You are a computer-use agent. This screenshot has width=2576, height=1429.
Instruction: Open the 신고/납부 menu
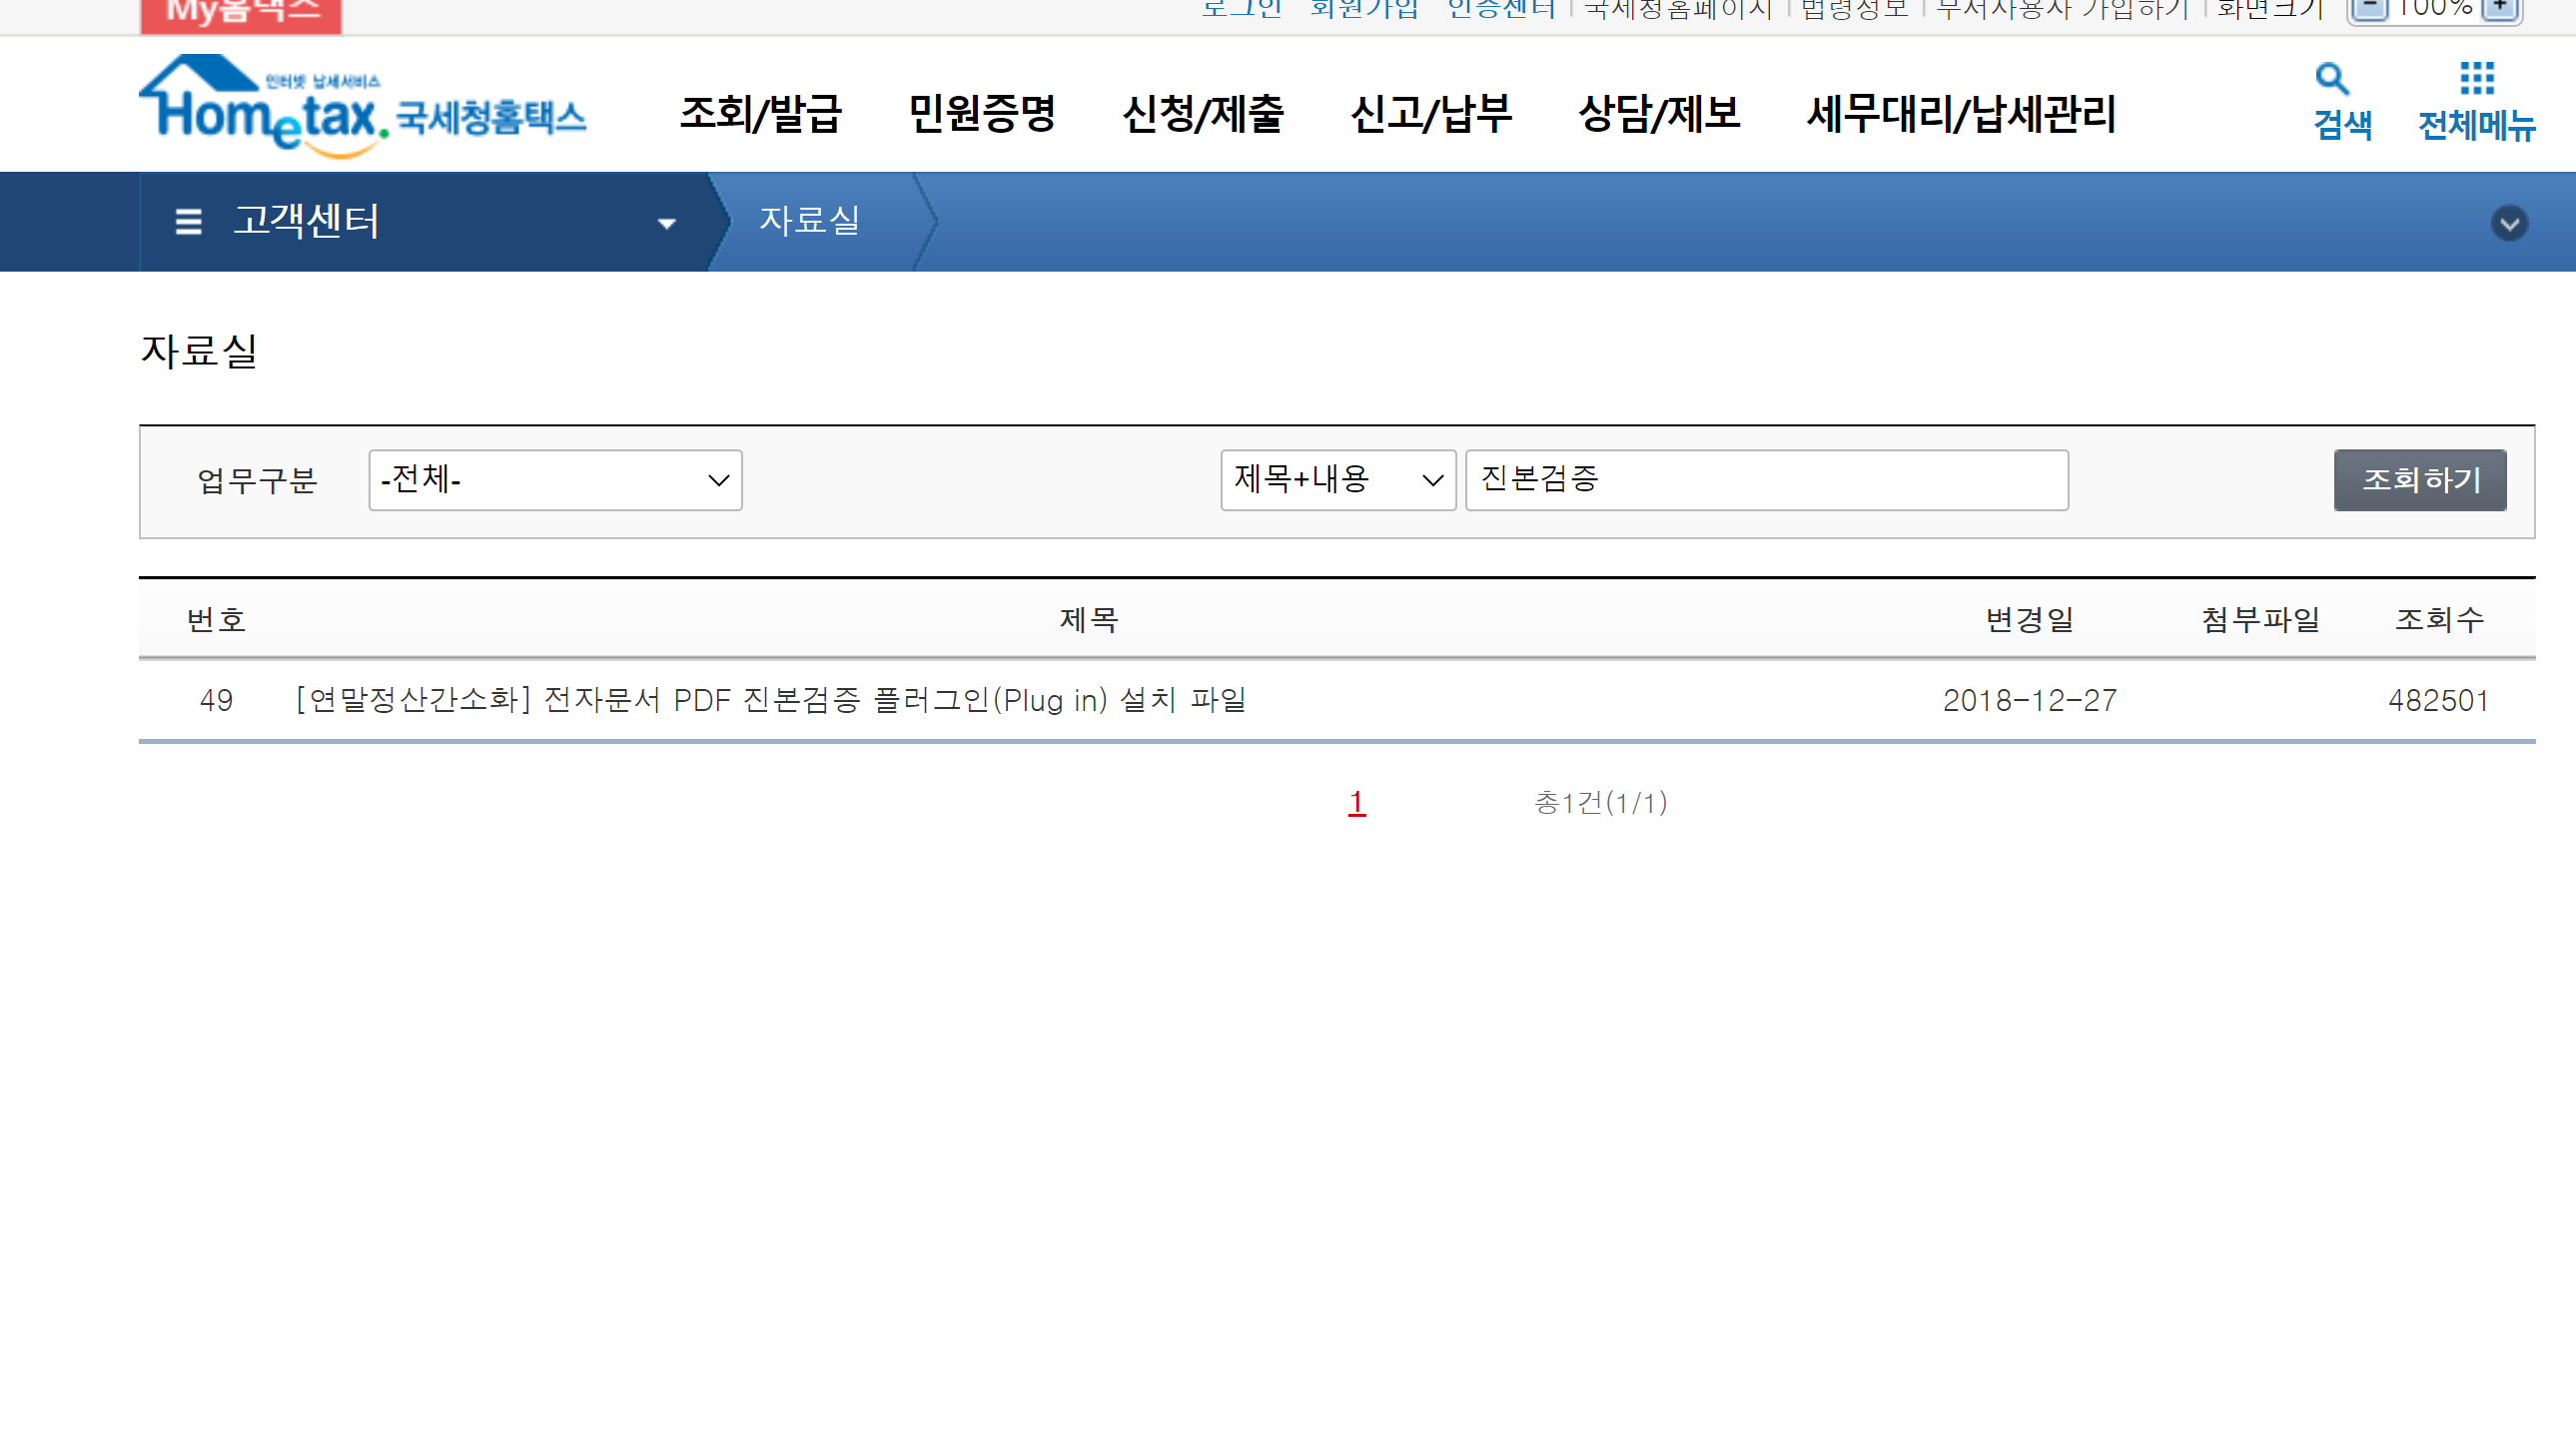click(1429, 113)
